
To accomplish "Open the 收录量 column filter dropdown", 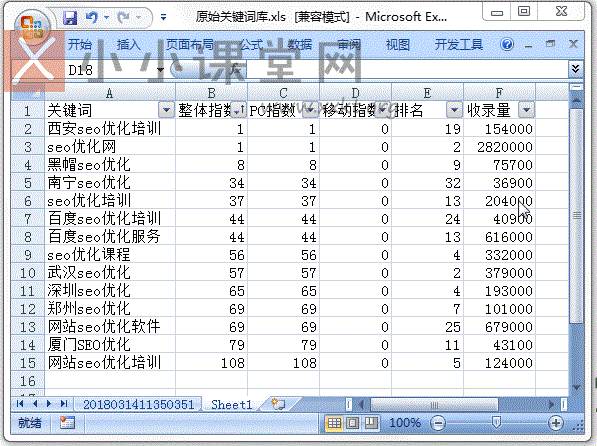I will 527,110.
